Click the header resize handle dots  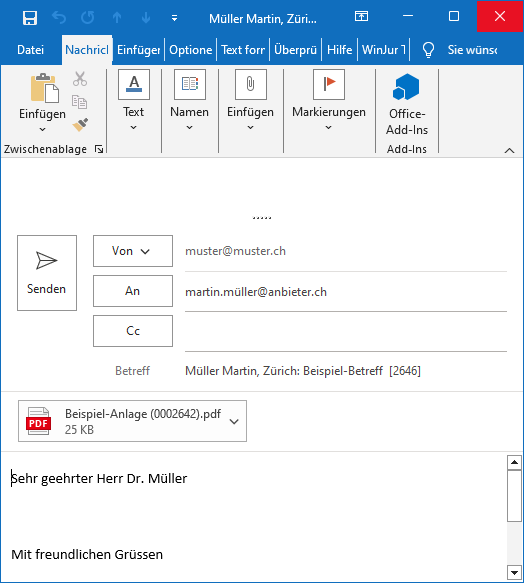pos(262,218)
